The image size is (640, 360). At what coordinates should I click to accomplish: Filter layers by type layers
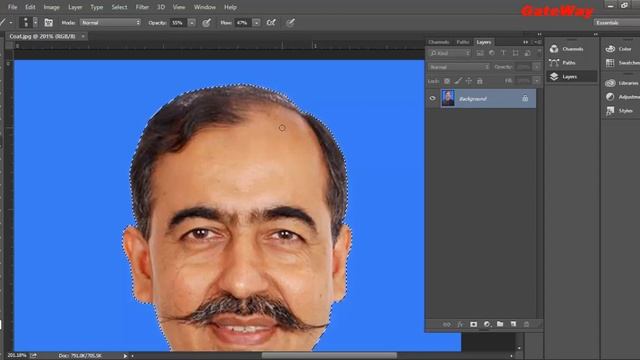click(x=503, y=53)
